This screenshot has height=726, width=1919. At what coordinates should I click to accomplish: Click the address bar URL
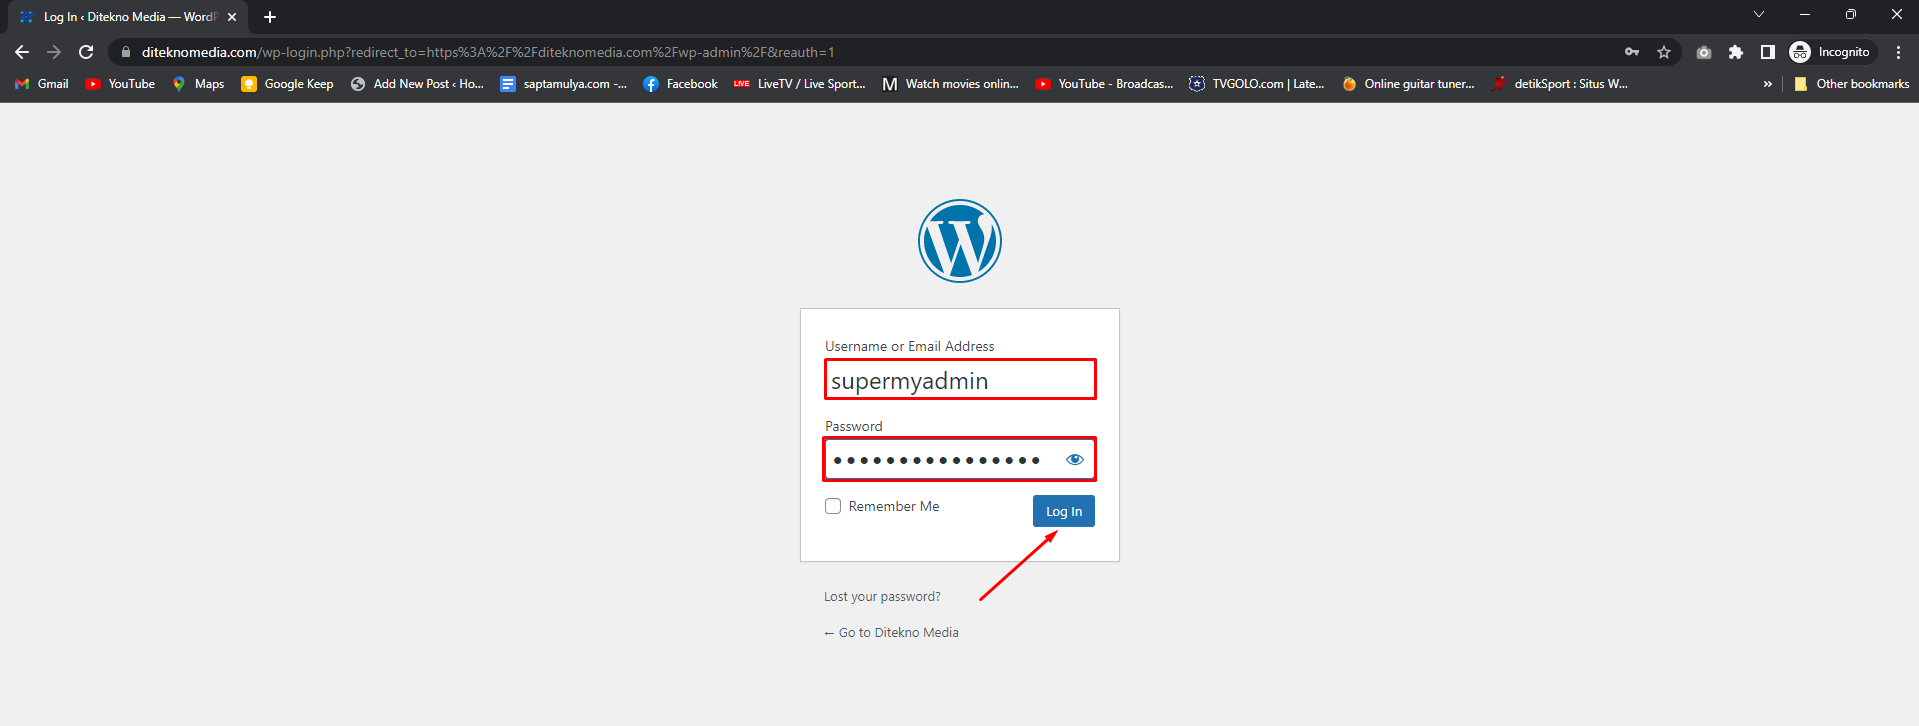pos(488,52)
